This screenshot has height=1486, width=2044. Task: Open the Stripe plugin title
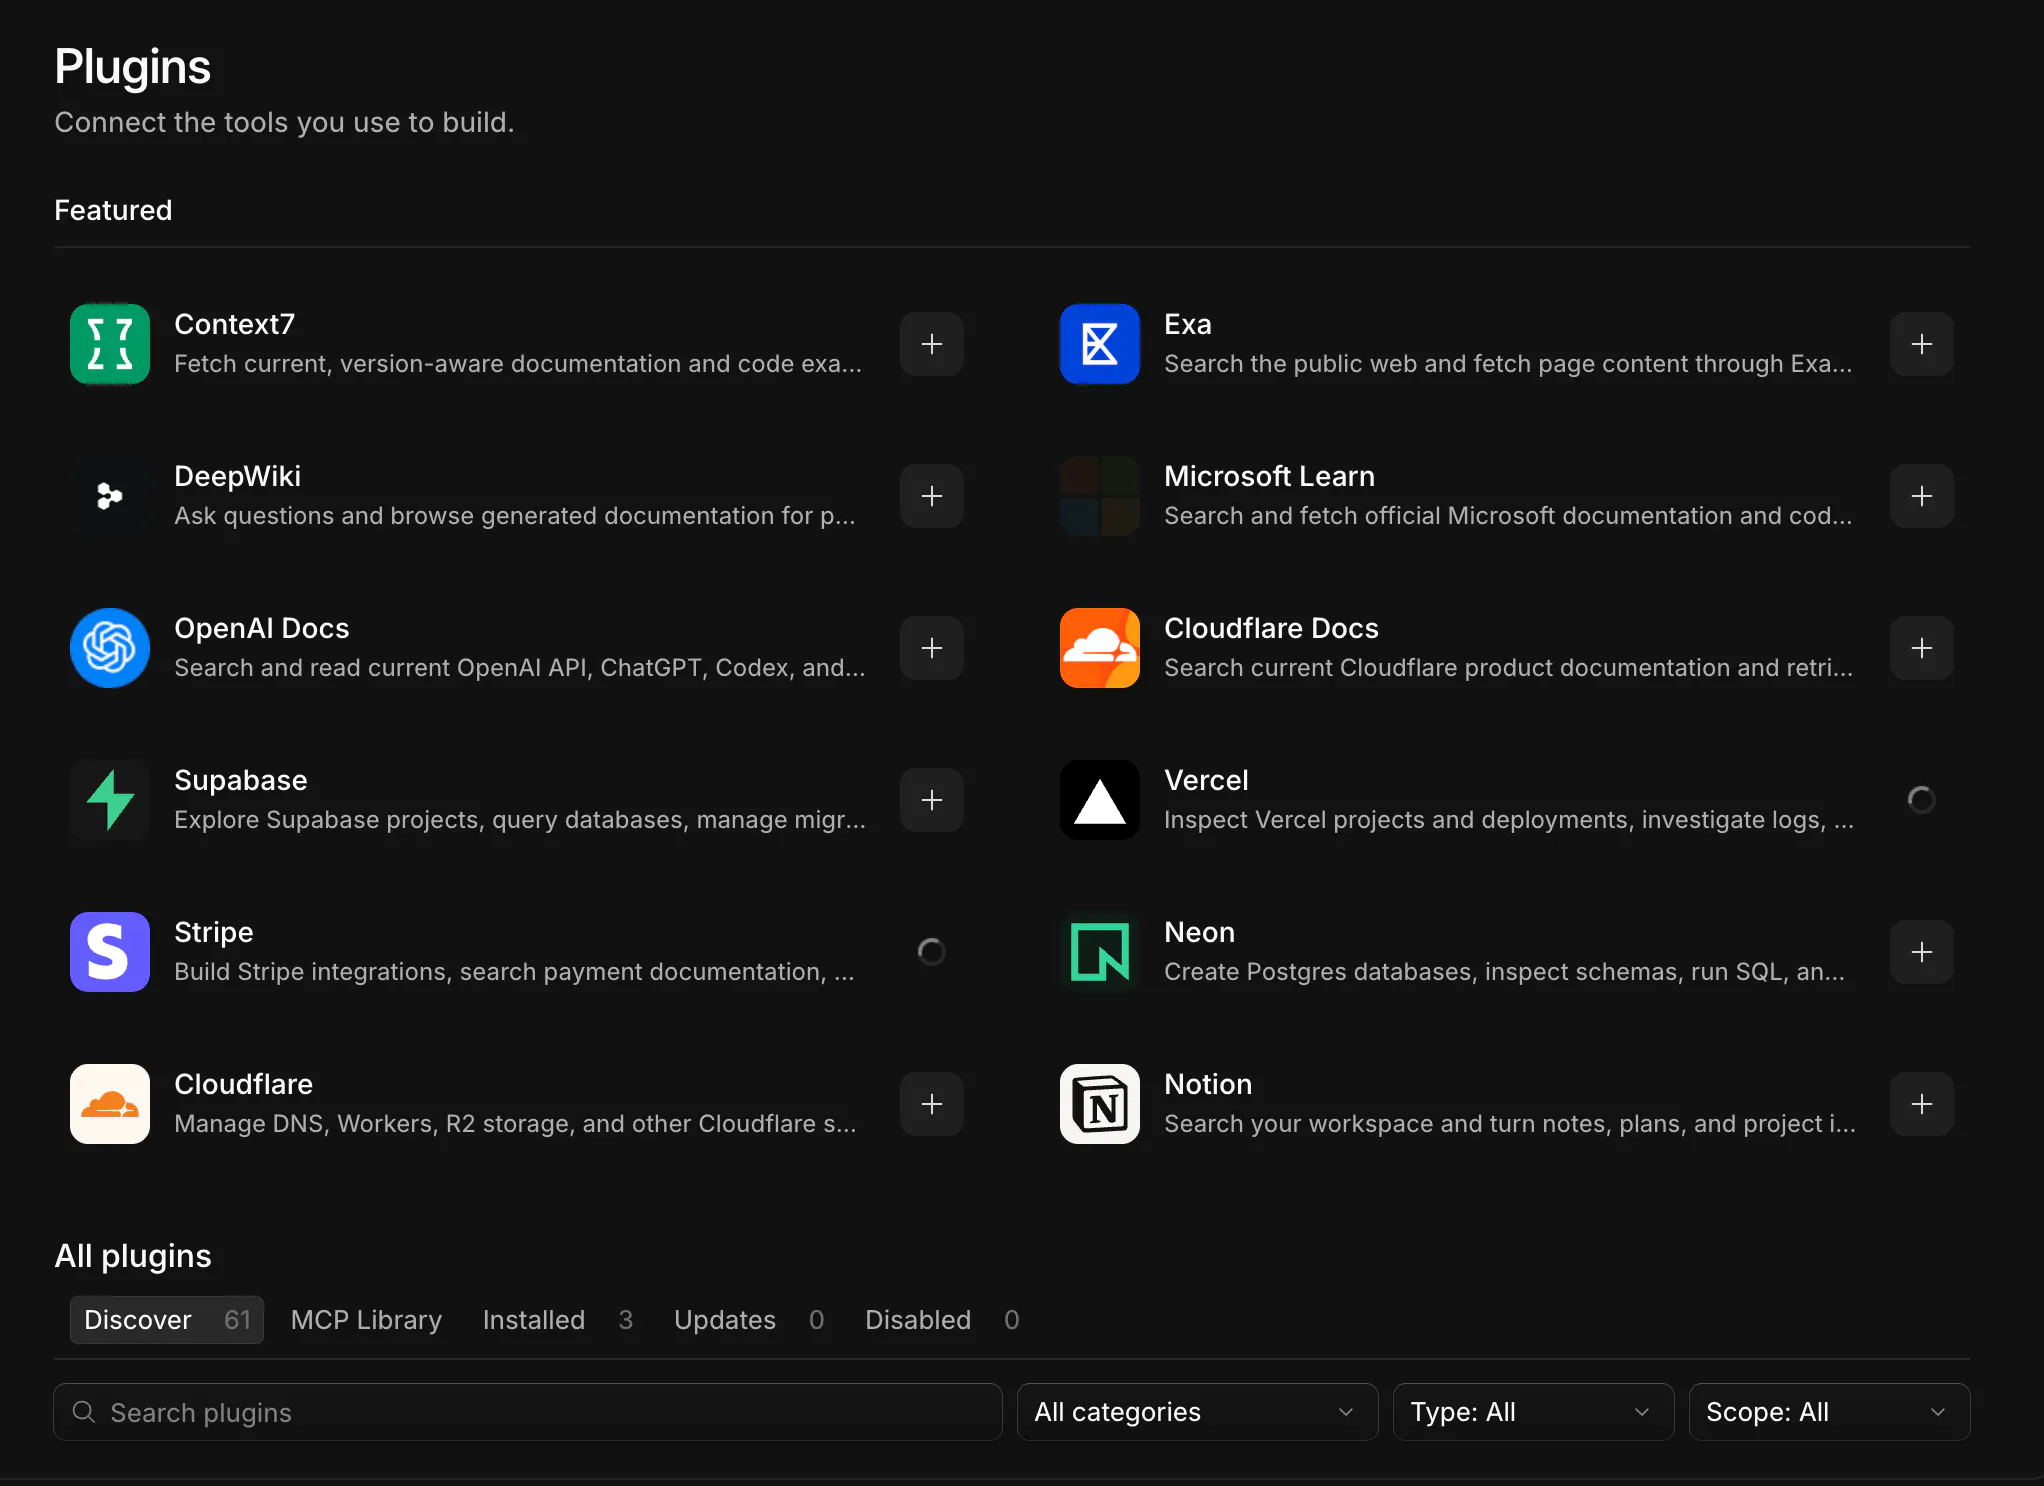(213, 932)
